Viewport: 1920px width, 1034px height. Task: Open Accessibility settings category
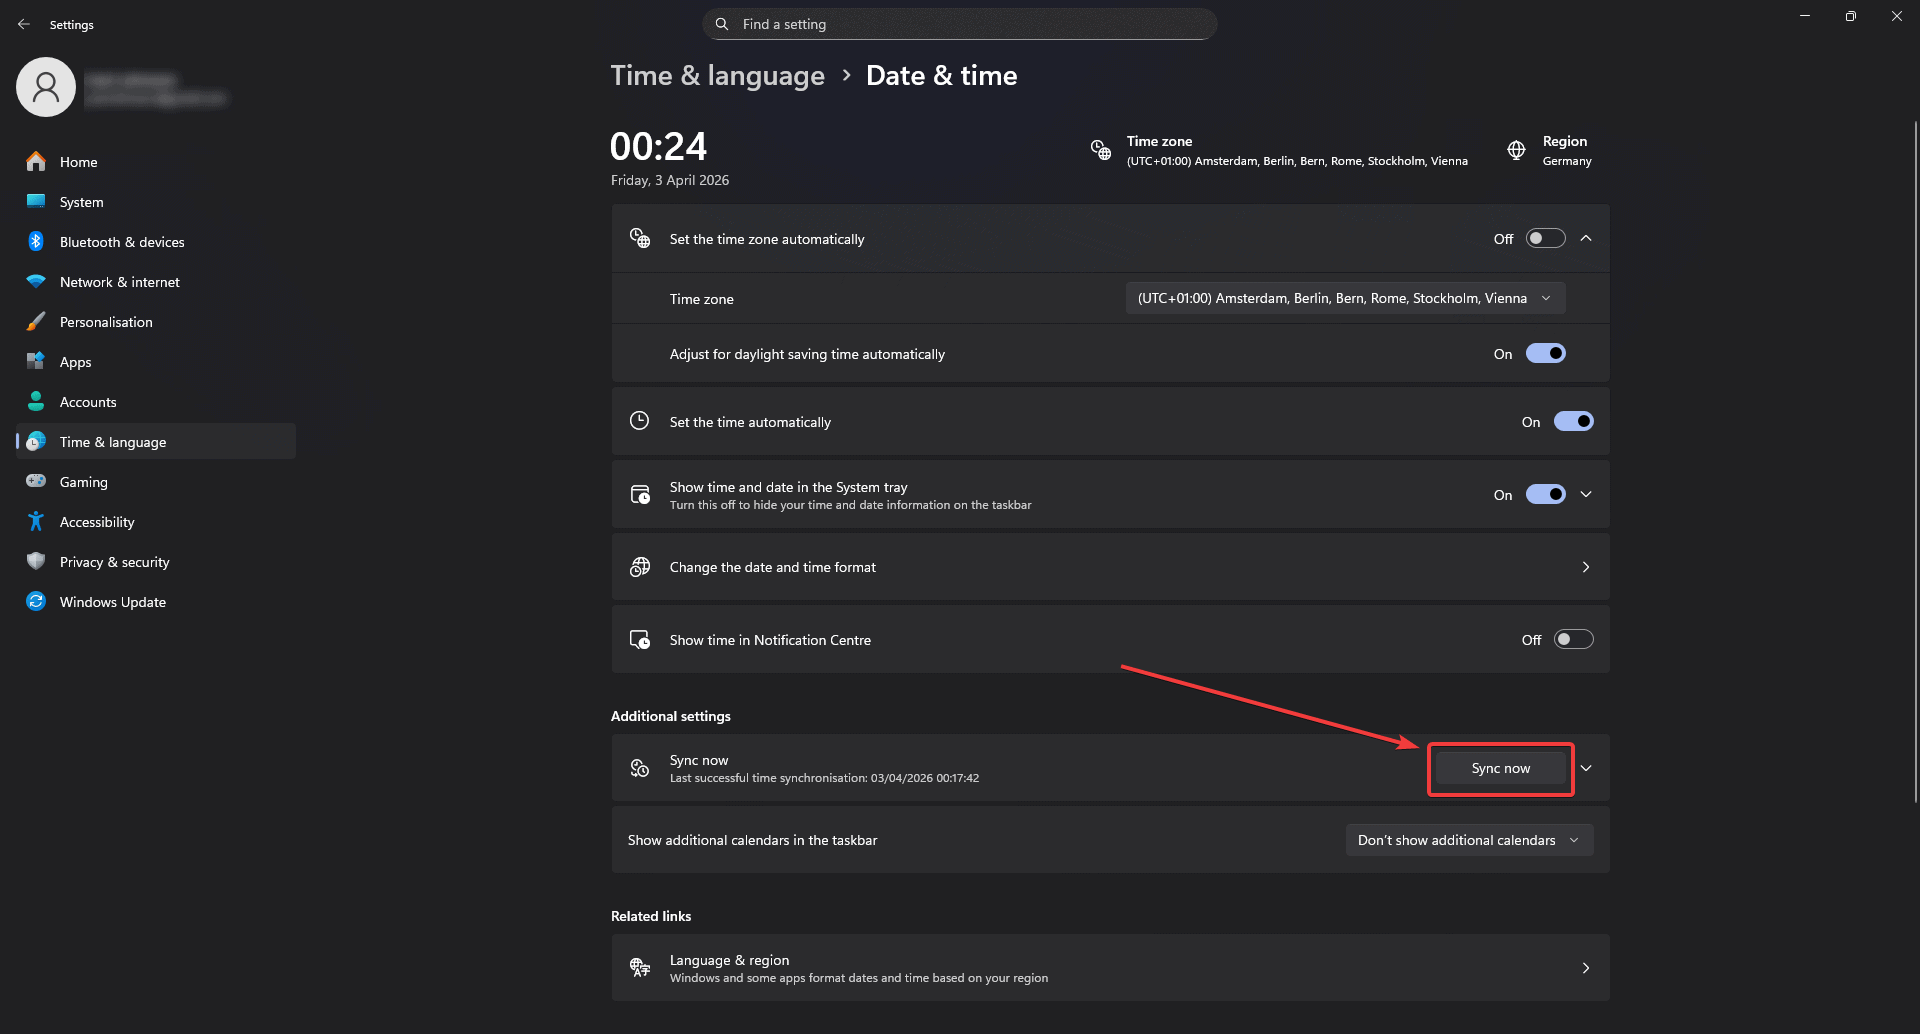(156, 521)
